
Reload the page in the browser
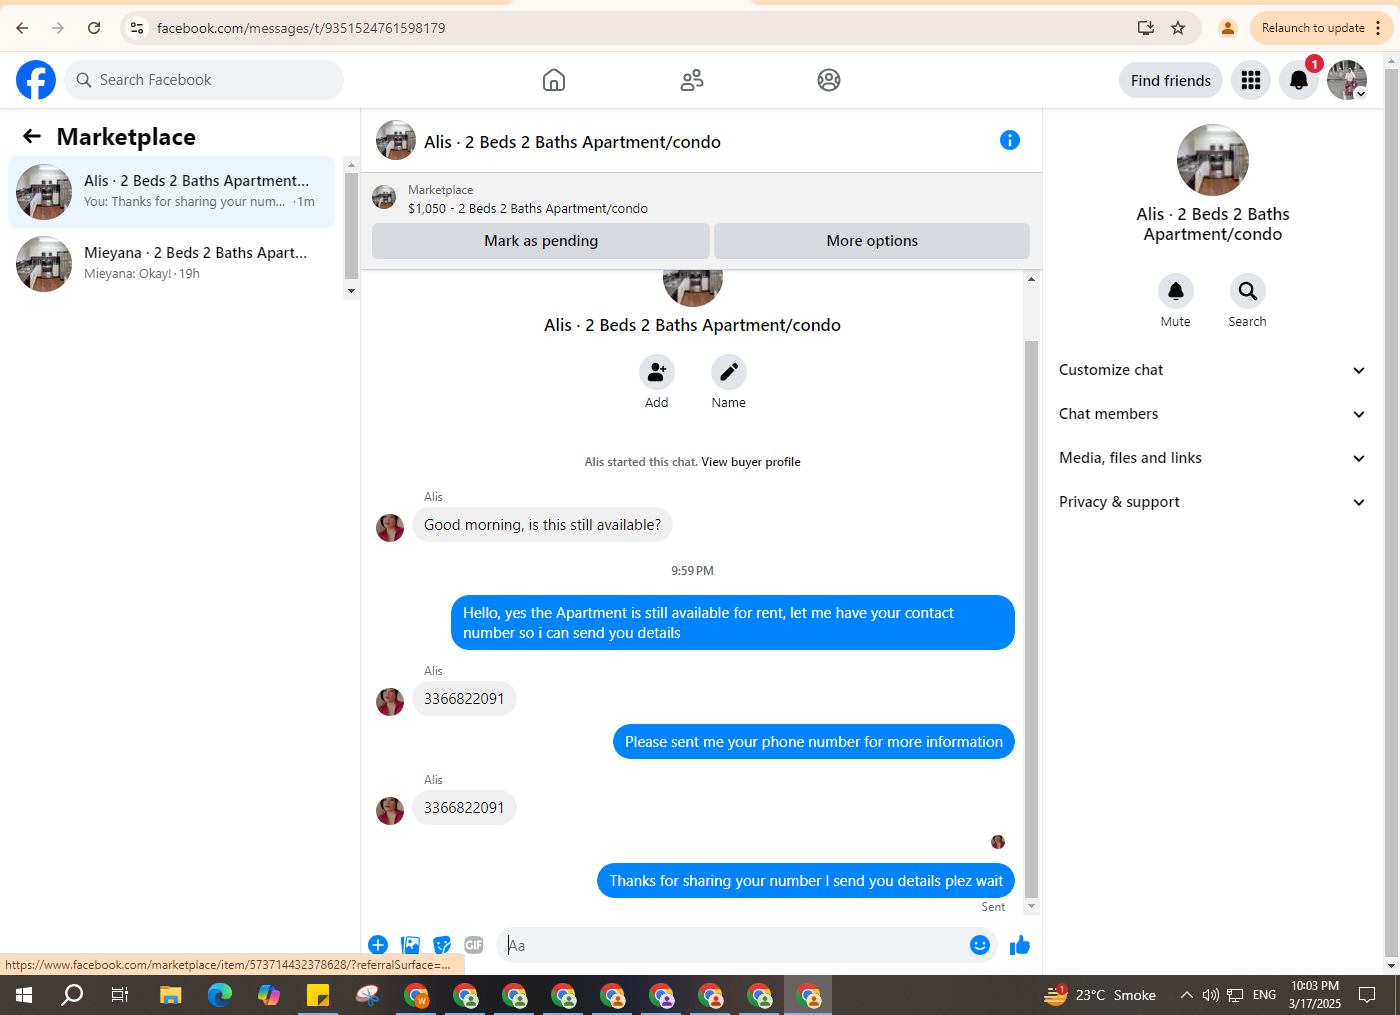[x=94, y=28]
